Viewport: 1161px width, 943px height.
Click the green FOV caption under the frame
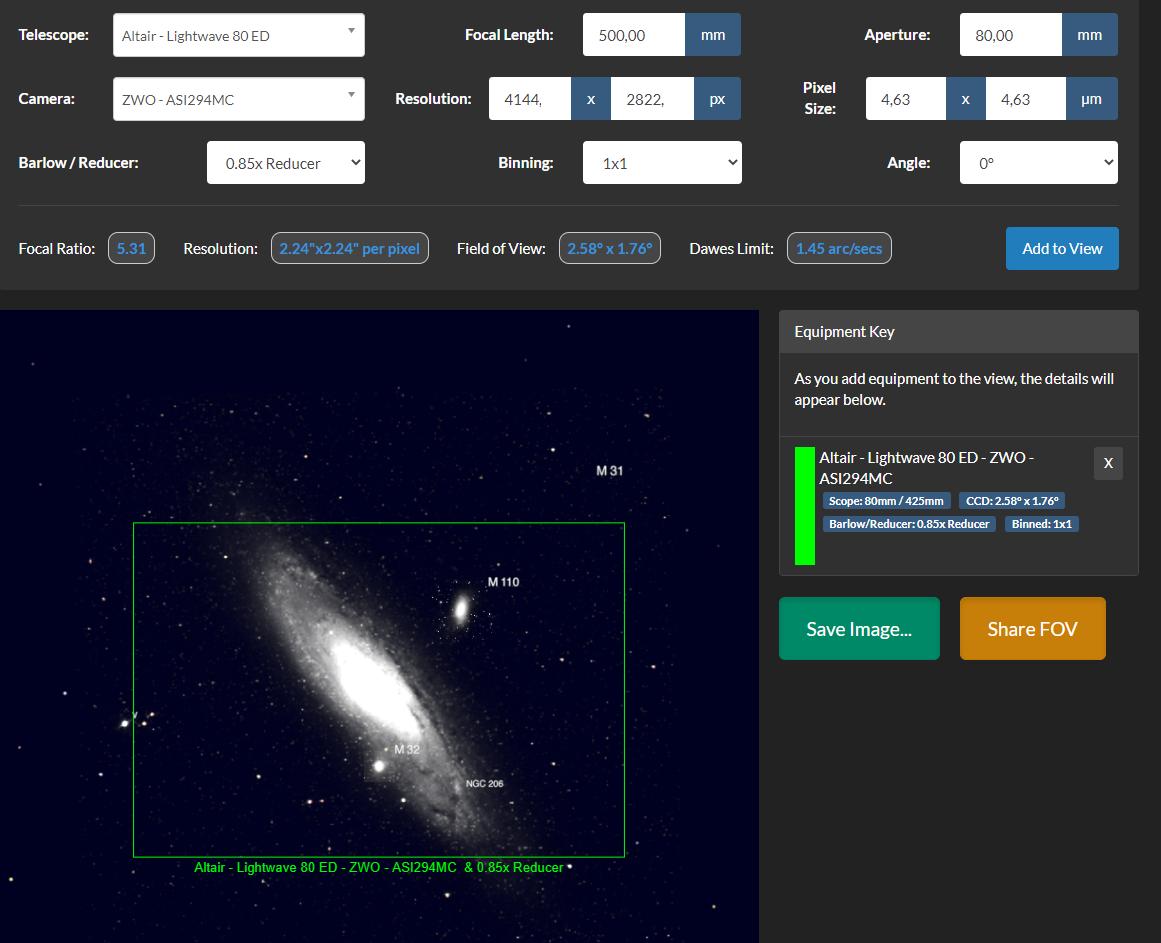pos(378,868)
